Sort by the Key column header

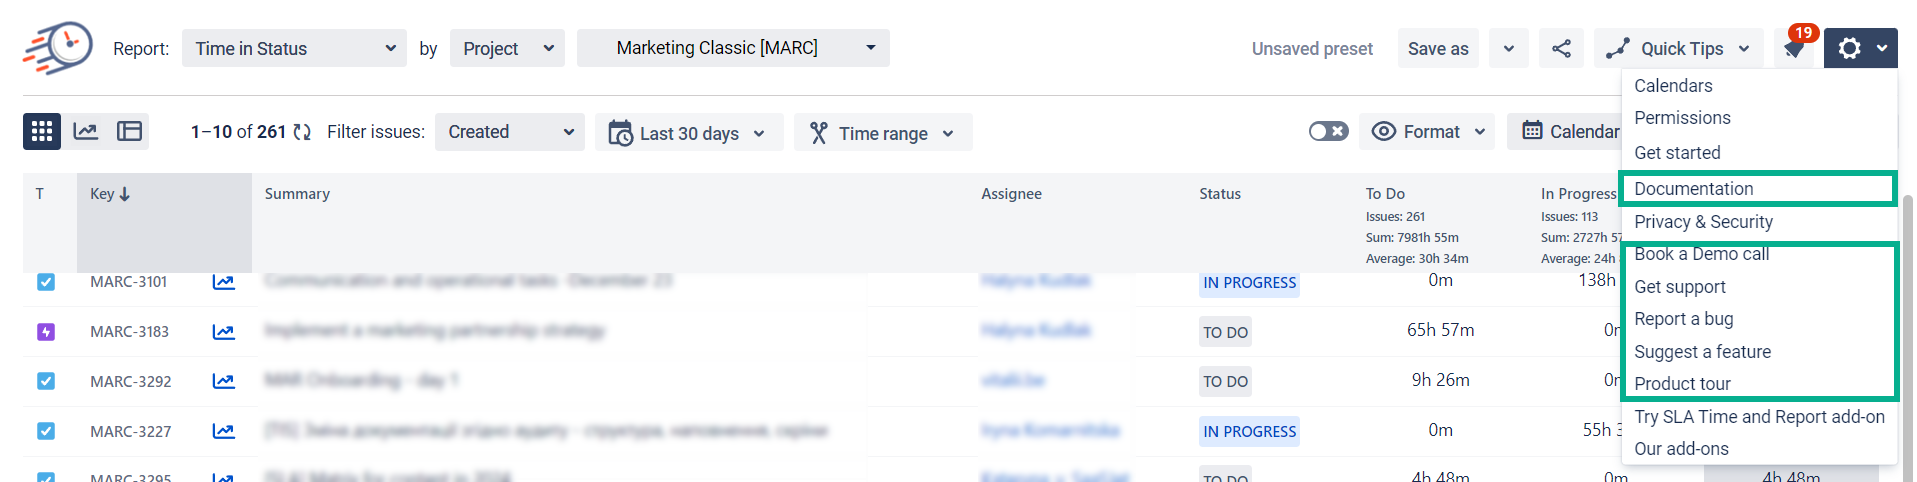click(110, 194)
